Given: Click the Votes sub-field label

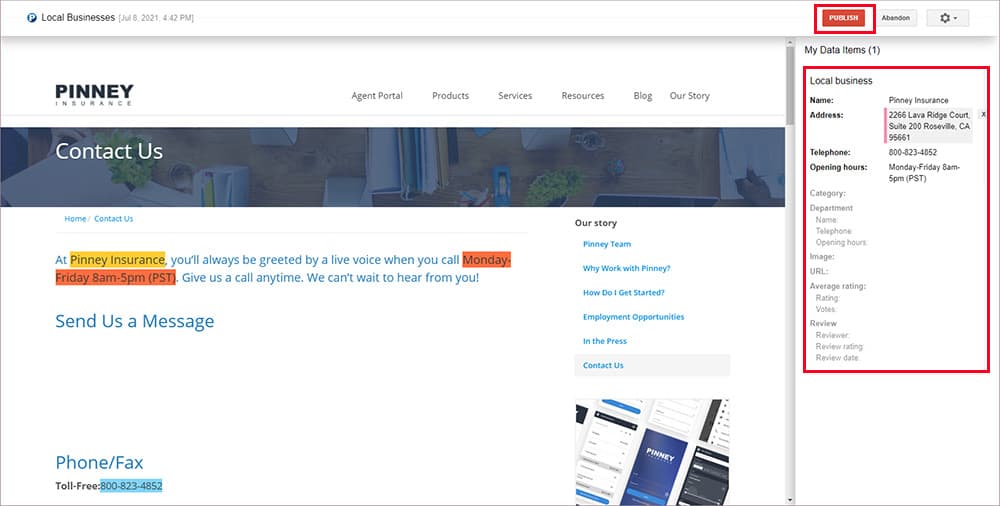Looking at the screenshot, I should 826,309.
